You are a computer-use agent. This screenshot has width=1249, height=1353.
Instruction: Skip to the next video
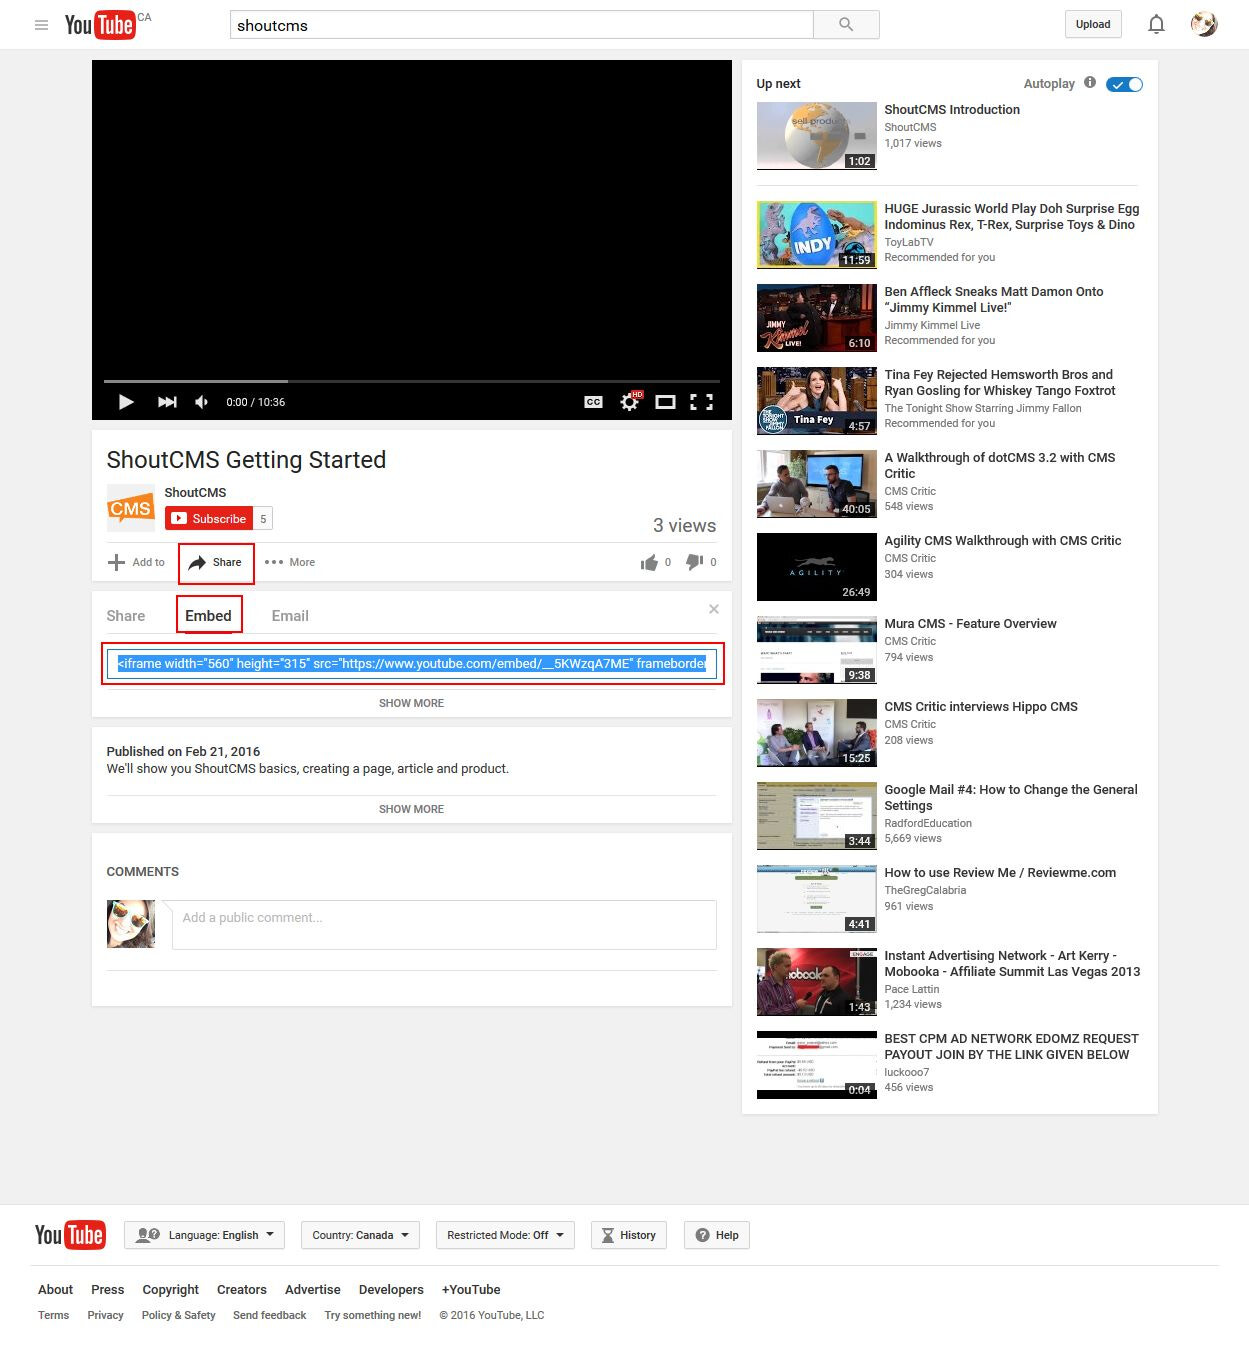coord(167,402)
